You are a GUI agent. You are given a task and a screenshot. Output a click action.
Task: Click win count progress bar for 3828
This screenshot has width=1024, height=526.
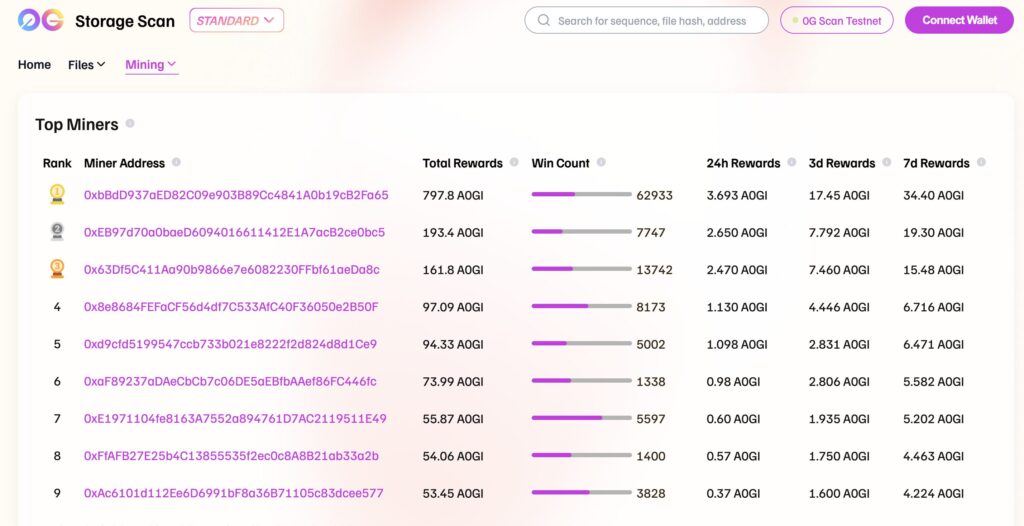(x=581, y=493)
